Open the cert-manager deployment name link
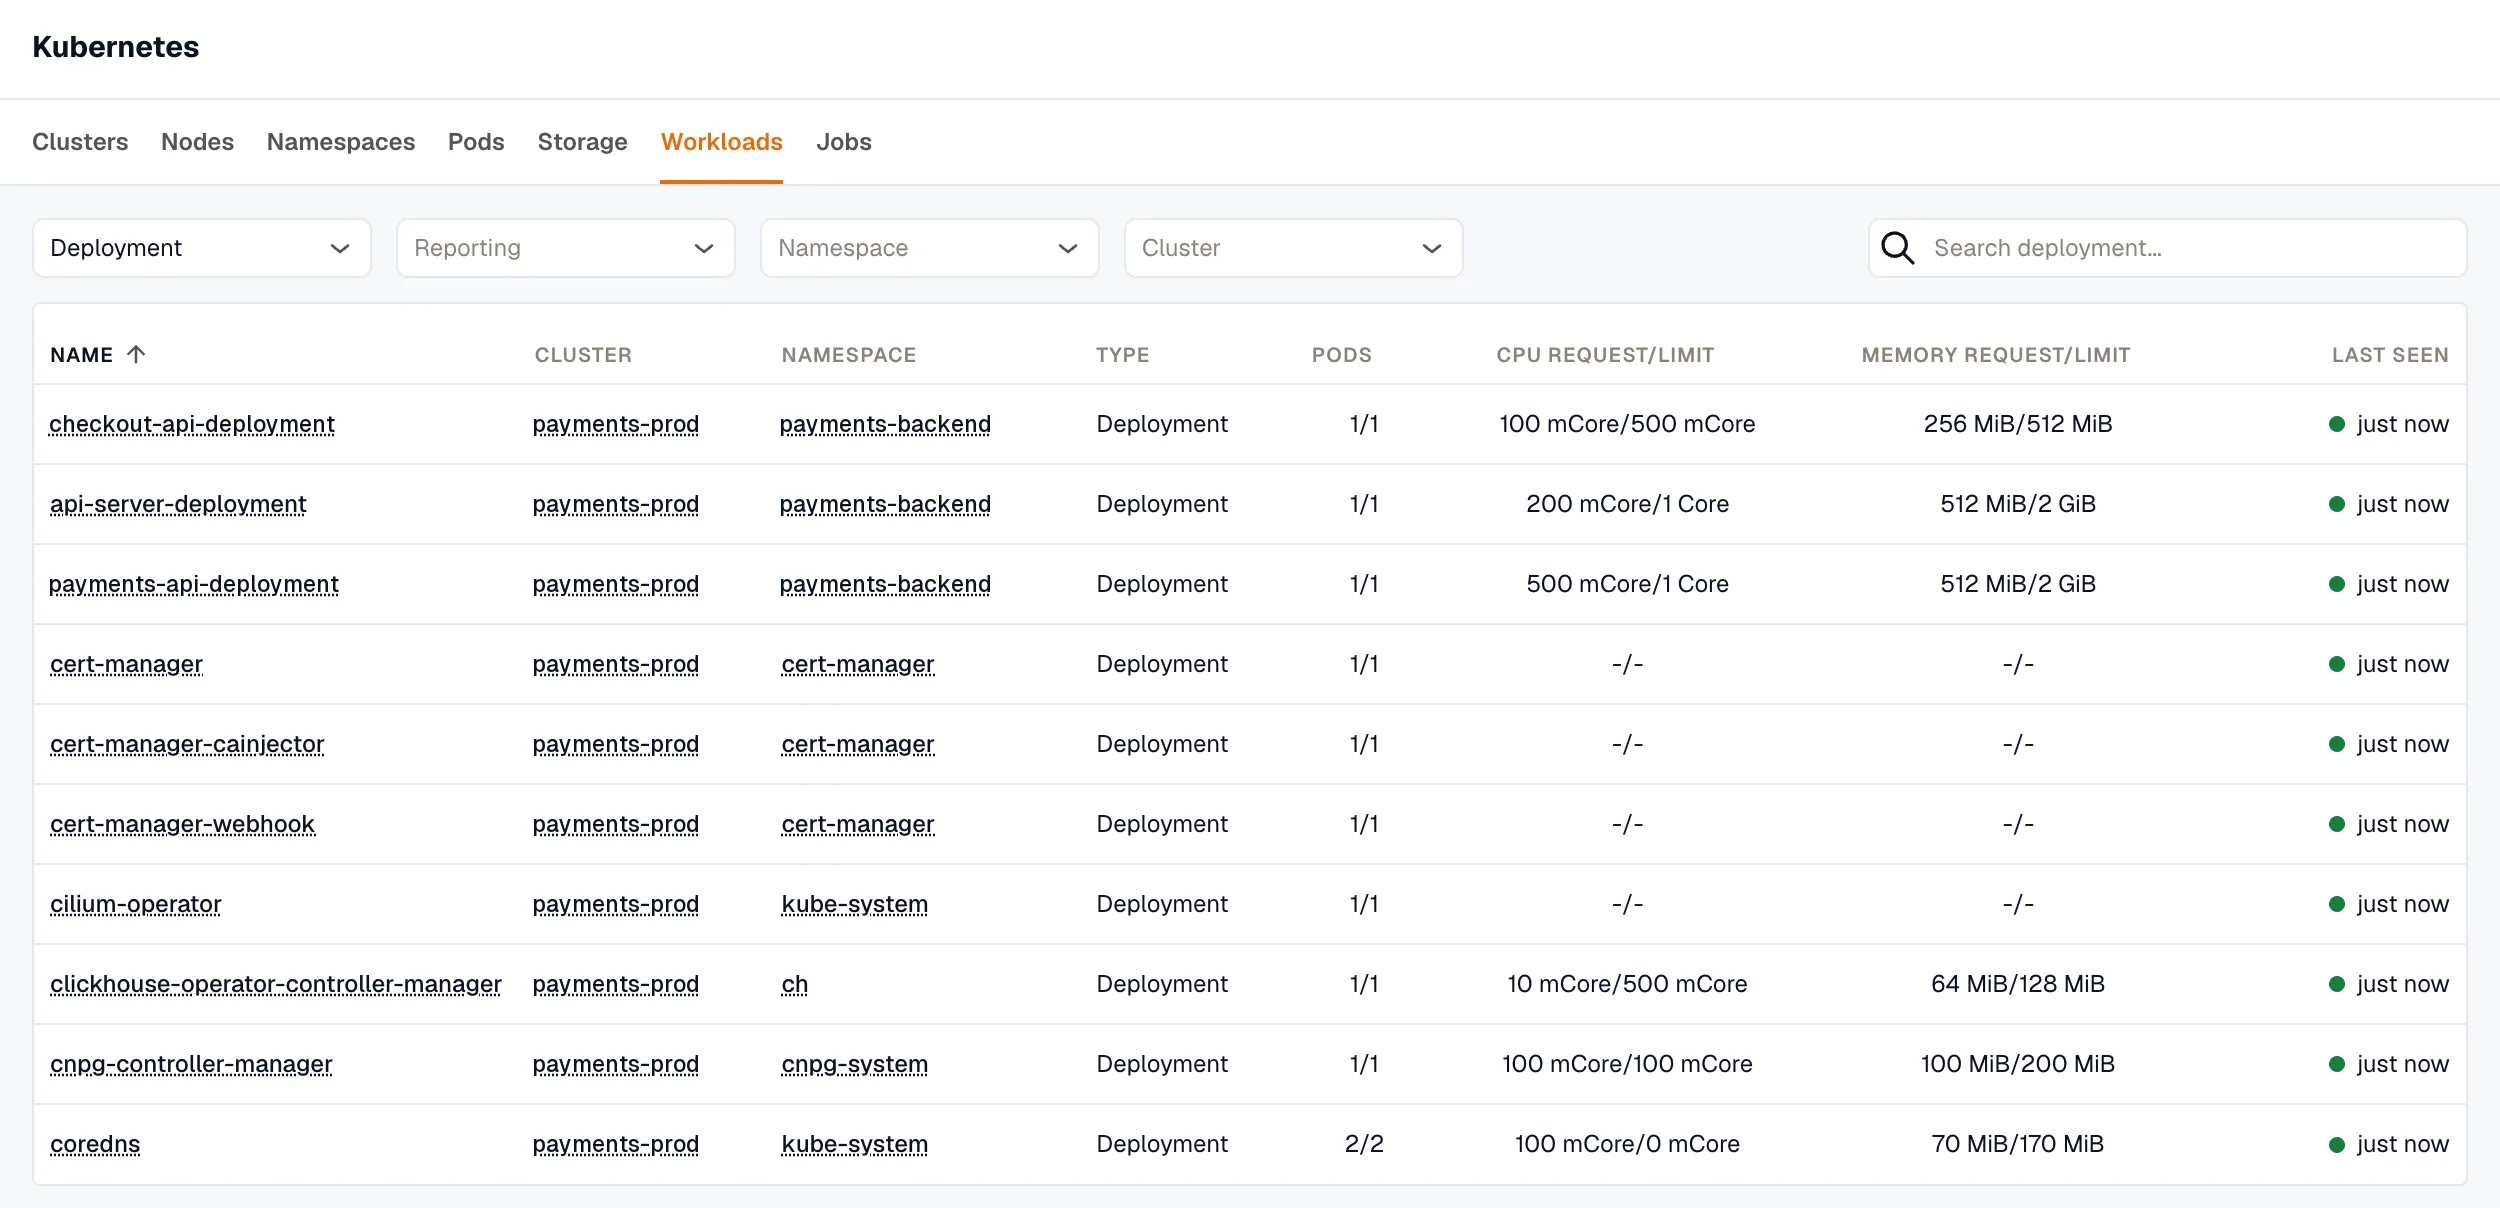This screenshot has height=1208, width=2500. pyautogui.click(x=126, y=664)
